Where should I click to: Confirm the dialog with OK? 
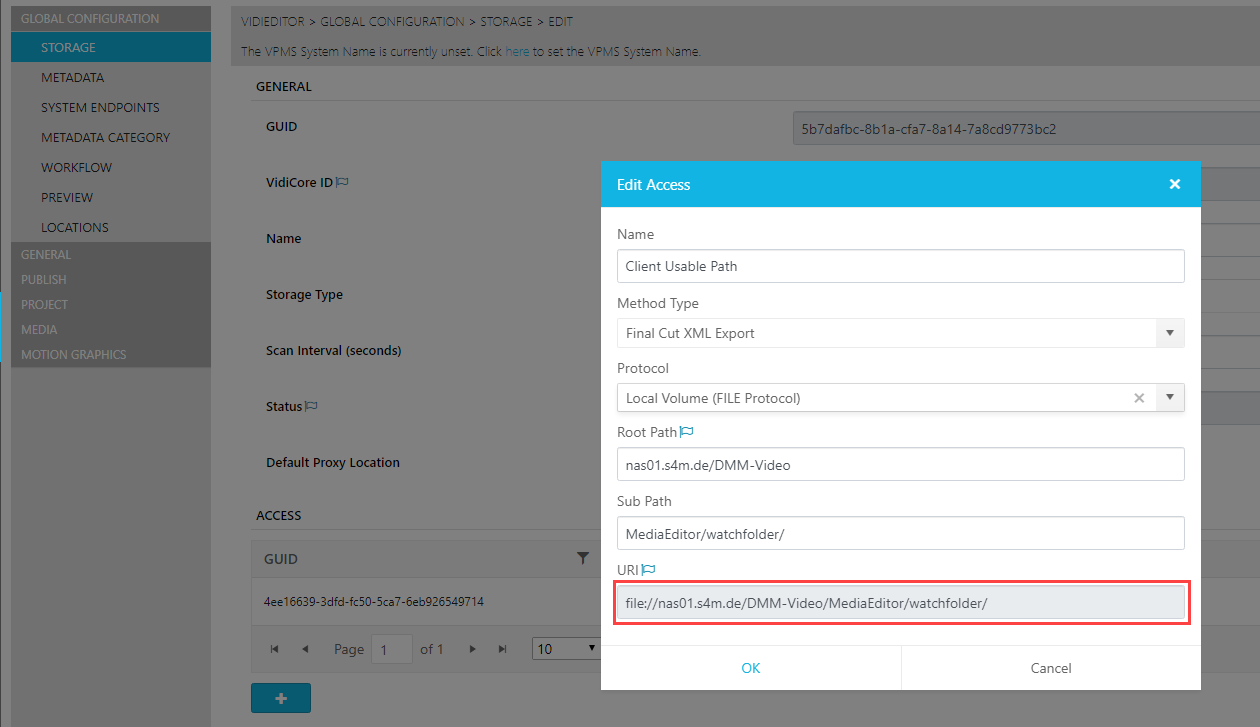tap(750, 668)
